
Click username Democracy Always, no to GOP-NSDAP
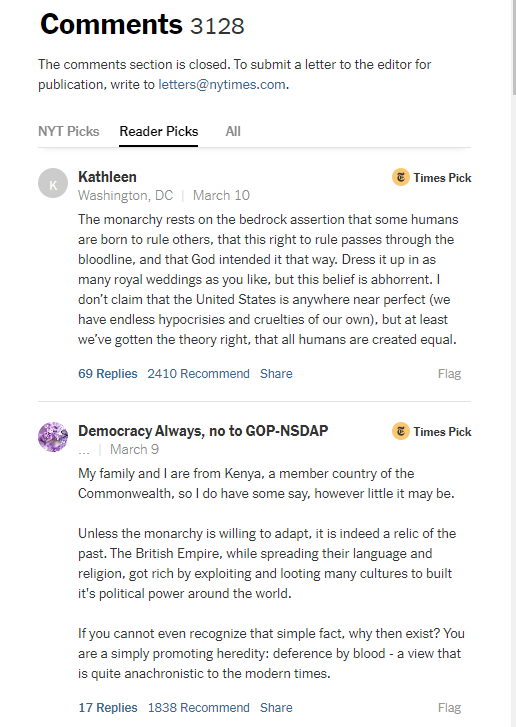pyautogui.click(x=203, y=431)
